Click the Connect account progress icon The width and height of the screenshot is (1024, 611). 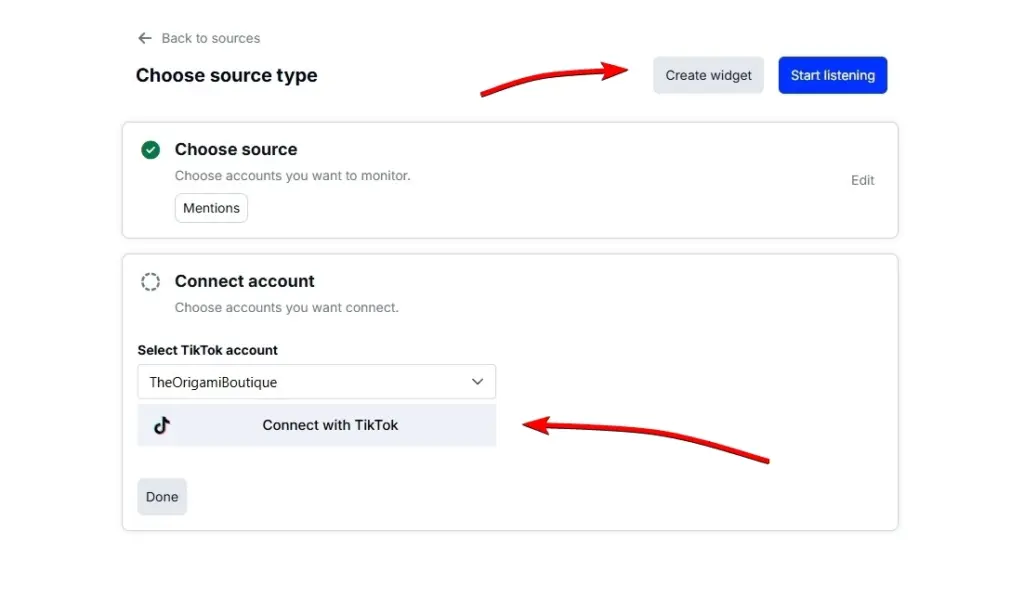click(x=150, y=281)
